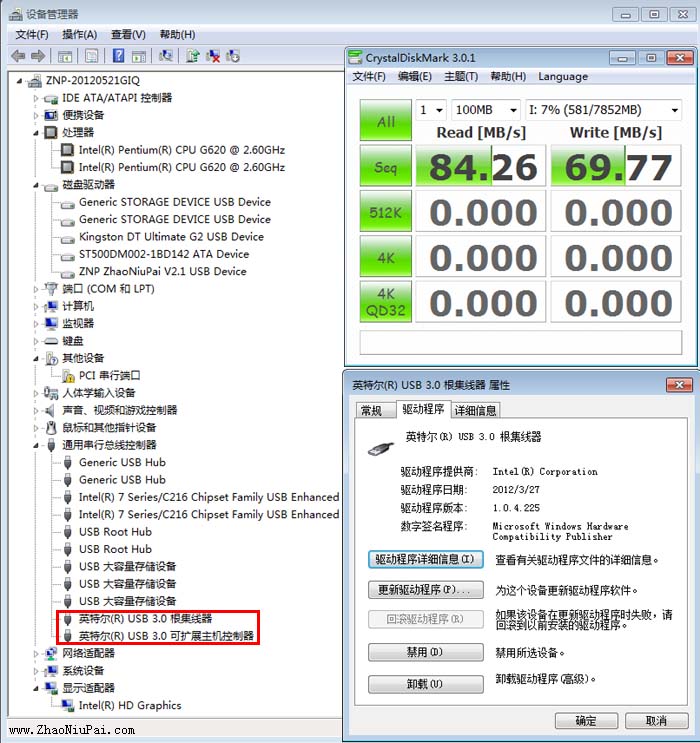Click the 鼠标和其他指针设备 mouse category icon

point(51,428)
